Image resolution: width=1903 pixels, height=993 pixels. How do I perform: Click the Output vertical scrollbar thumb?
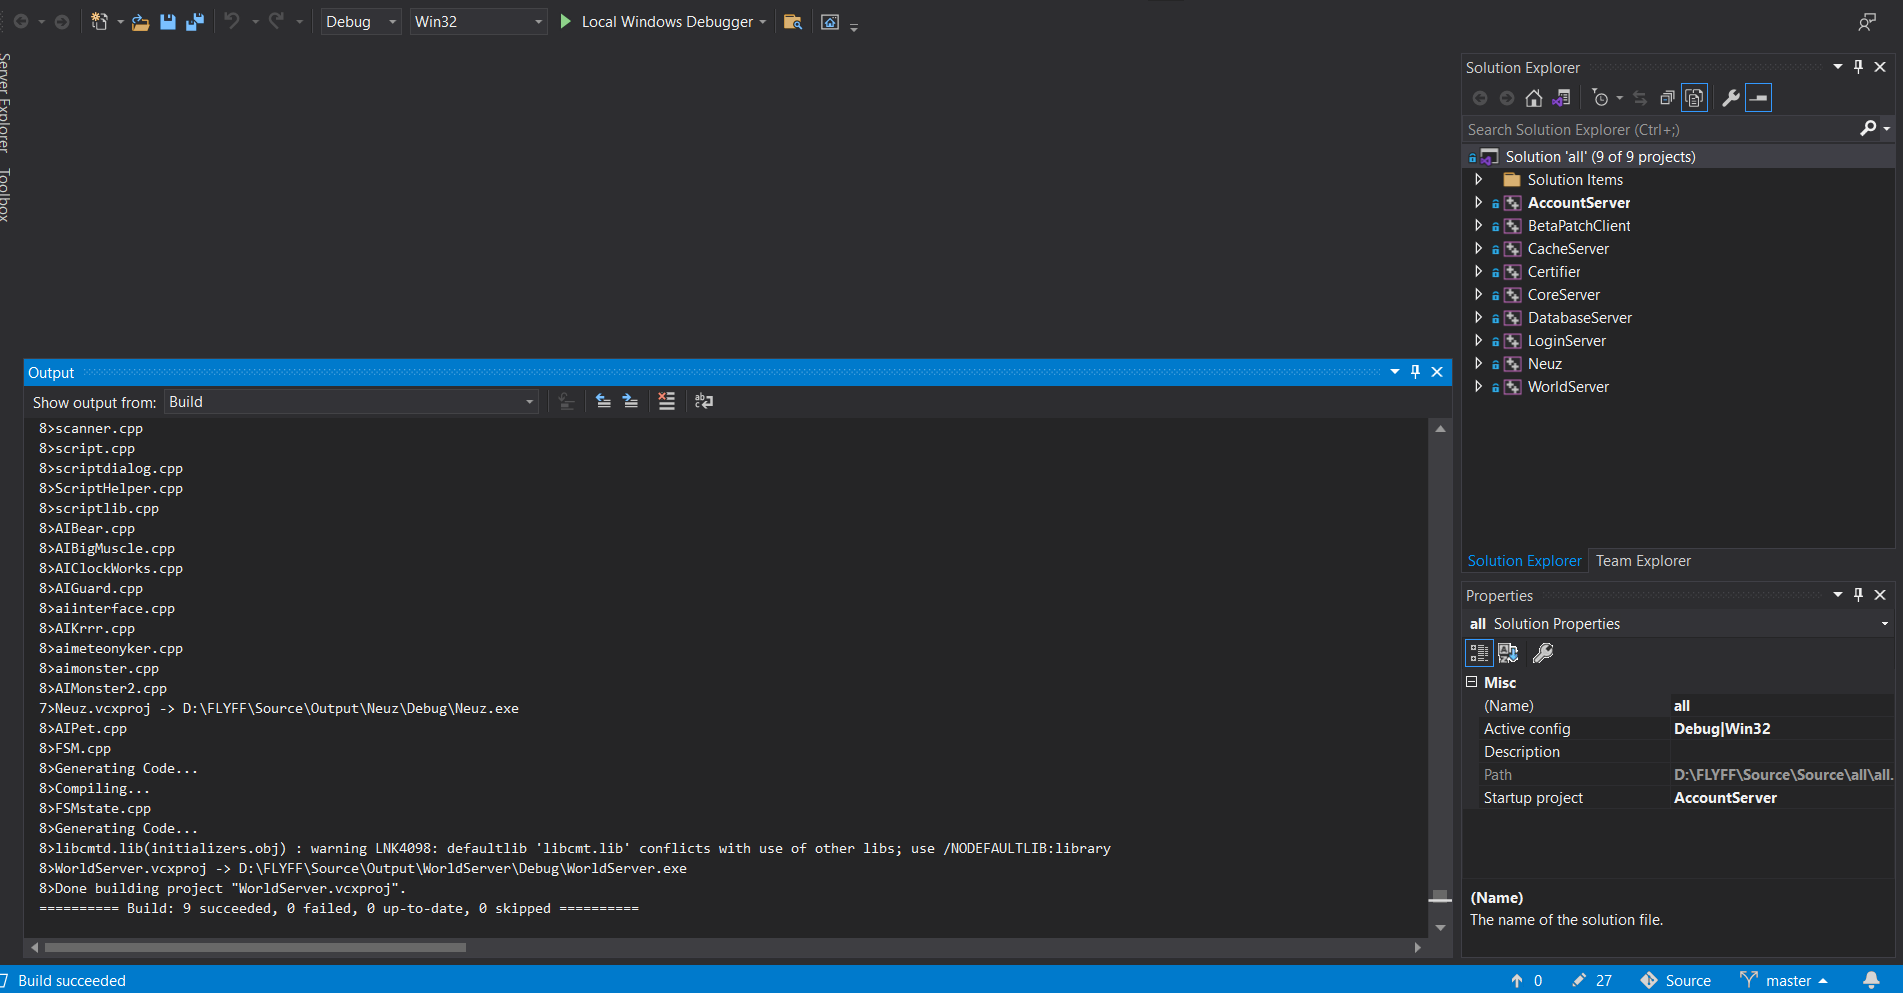click(x=1440, y=895)
